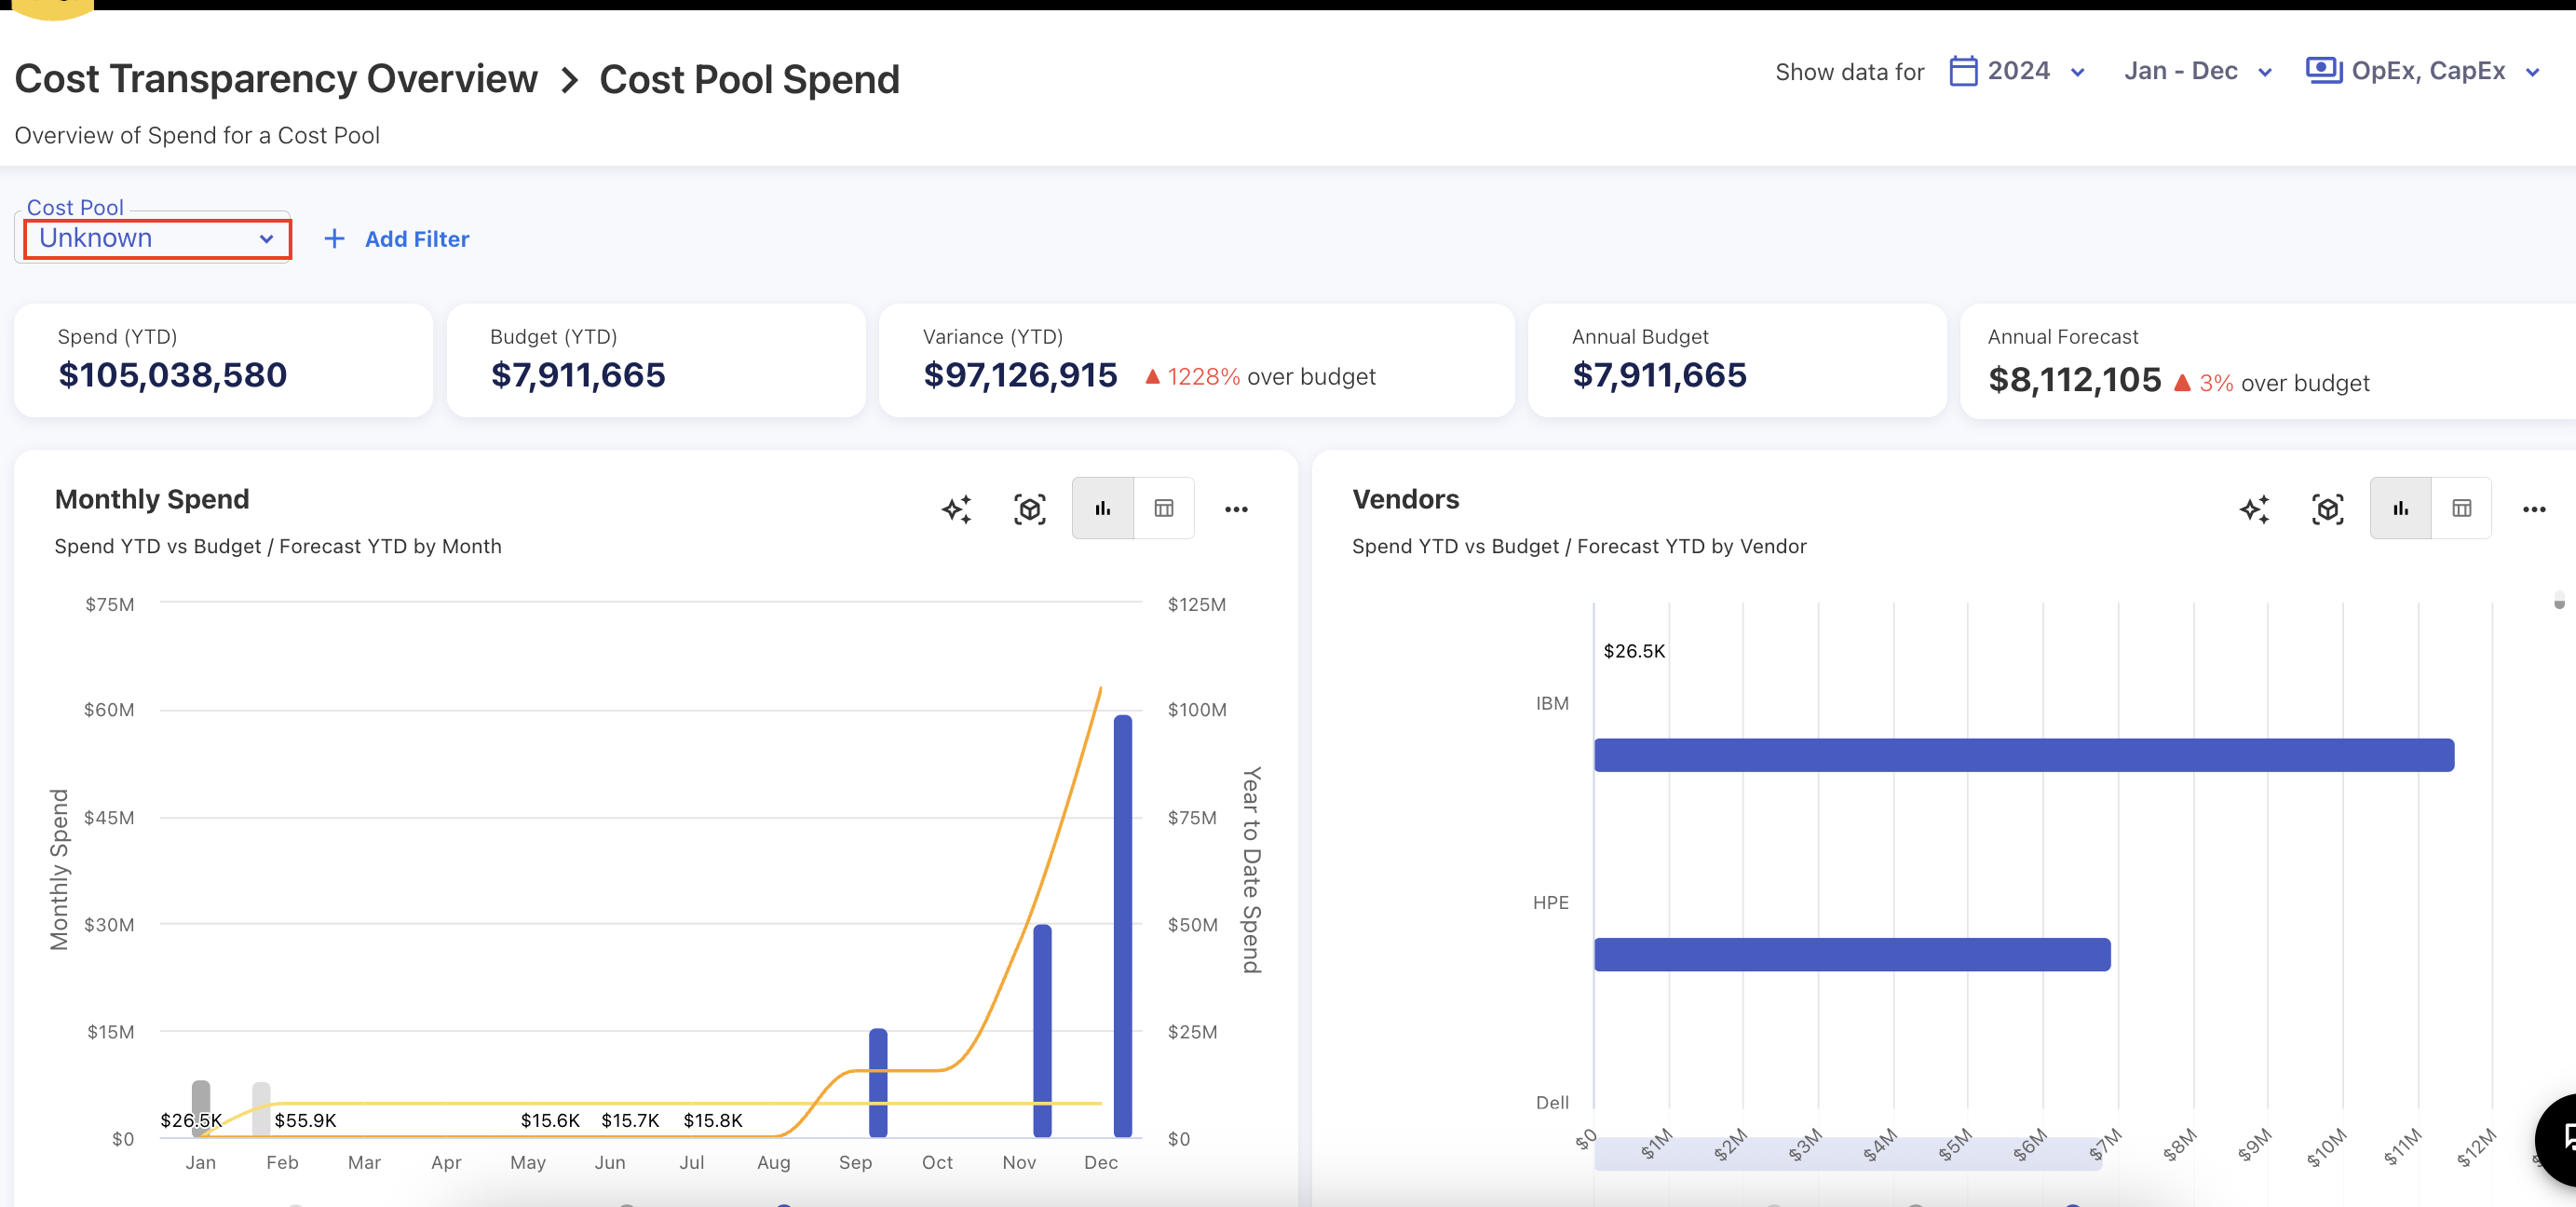Switch Monthly Spend to chart view
This screenshot has width=2576, height=1207.
click(x=1103, y=509)
